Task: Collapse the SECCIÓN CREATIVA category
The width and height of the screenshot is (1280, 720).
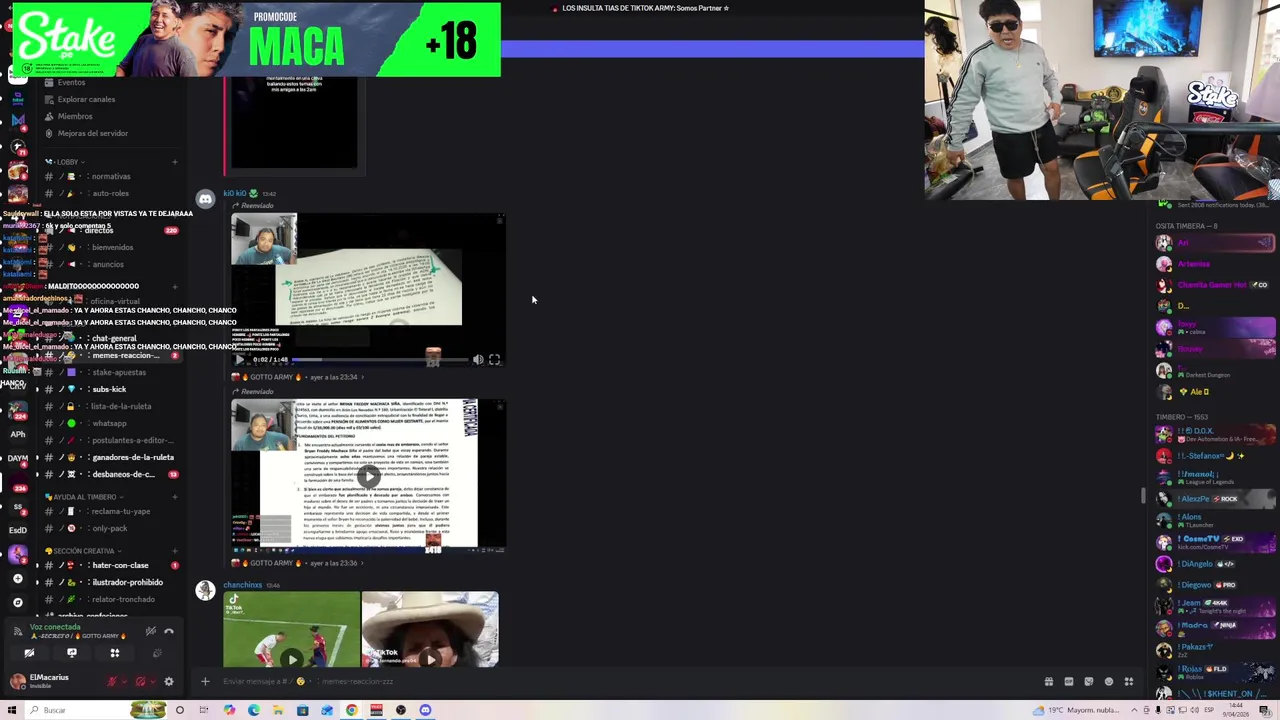Action: (83, 551)
